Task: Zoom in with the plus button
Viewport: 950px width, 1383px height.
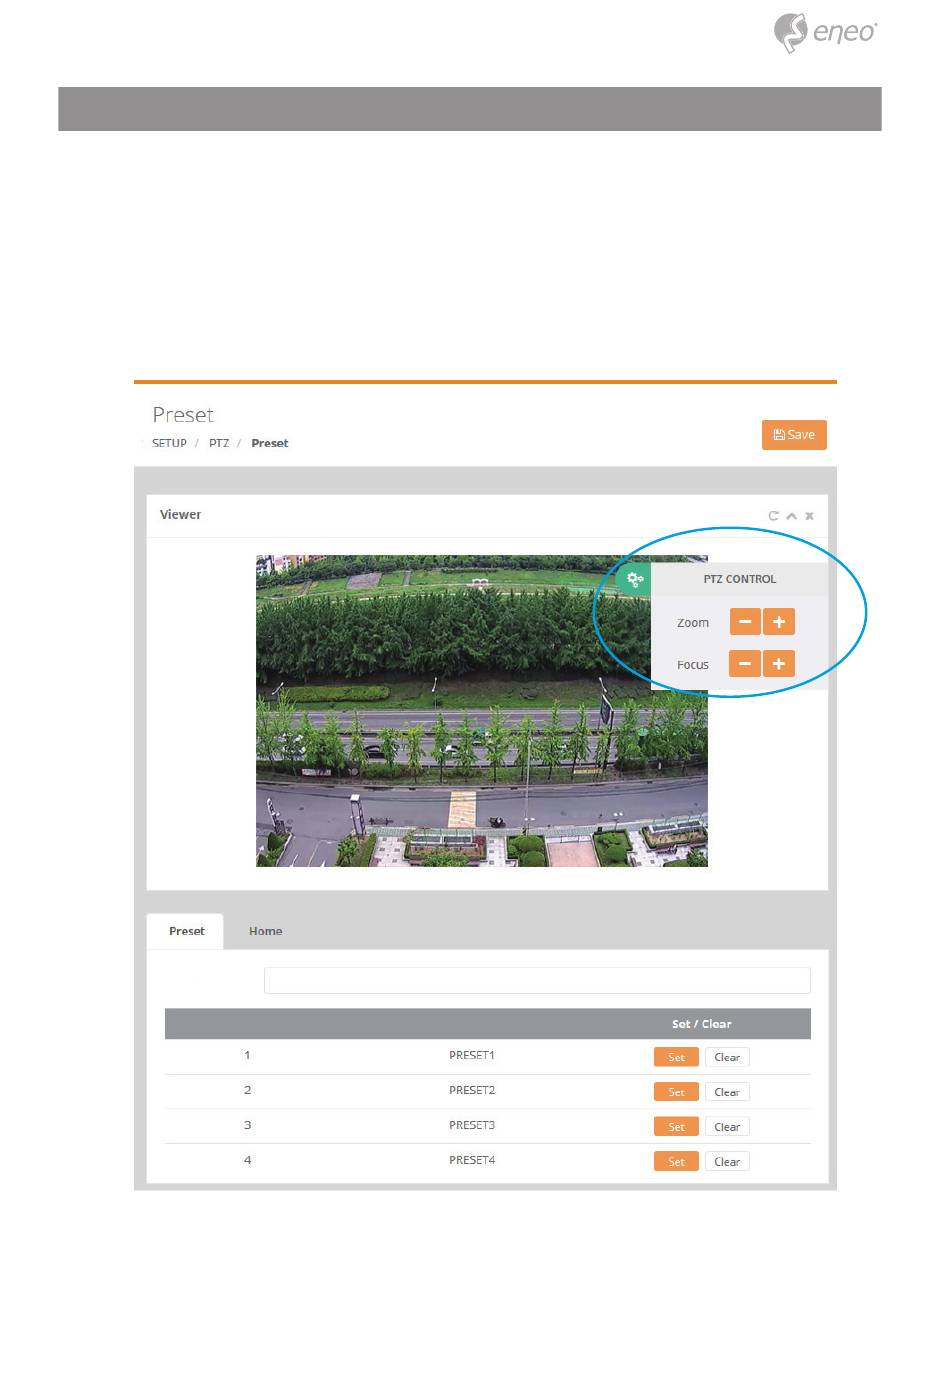Action: click(x=779, y=622)
